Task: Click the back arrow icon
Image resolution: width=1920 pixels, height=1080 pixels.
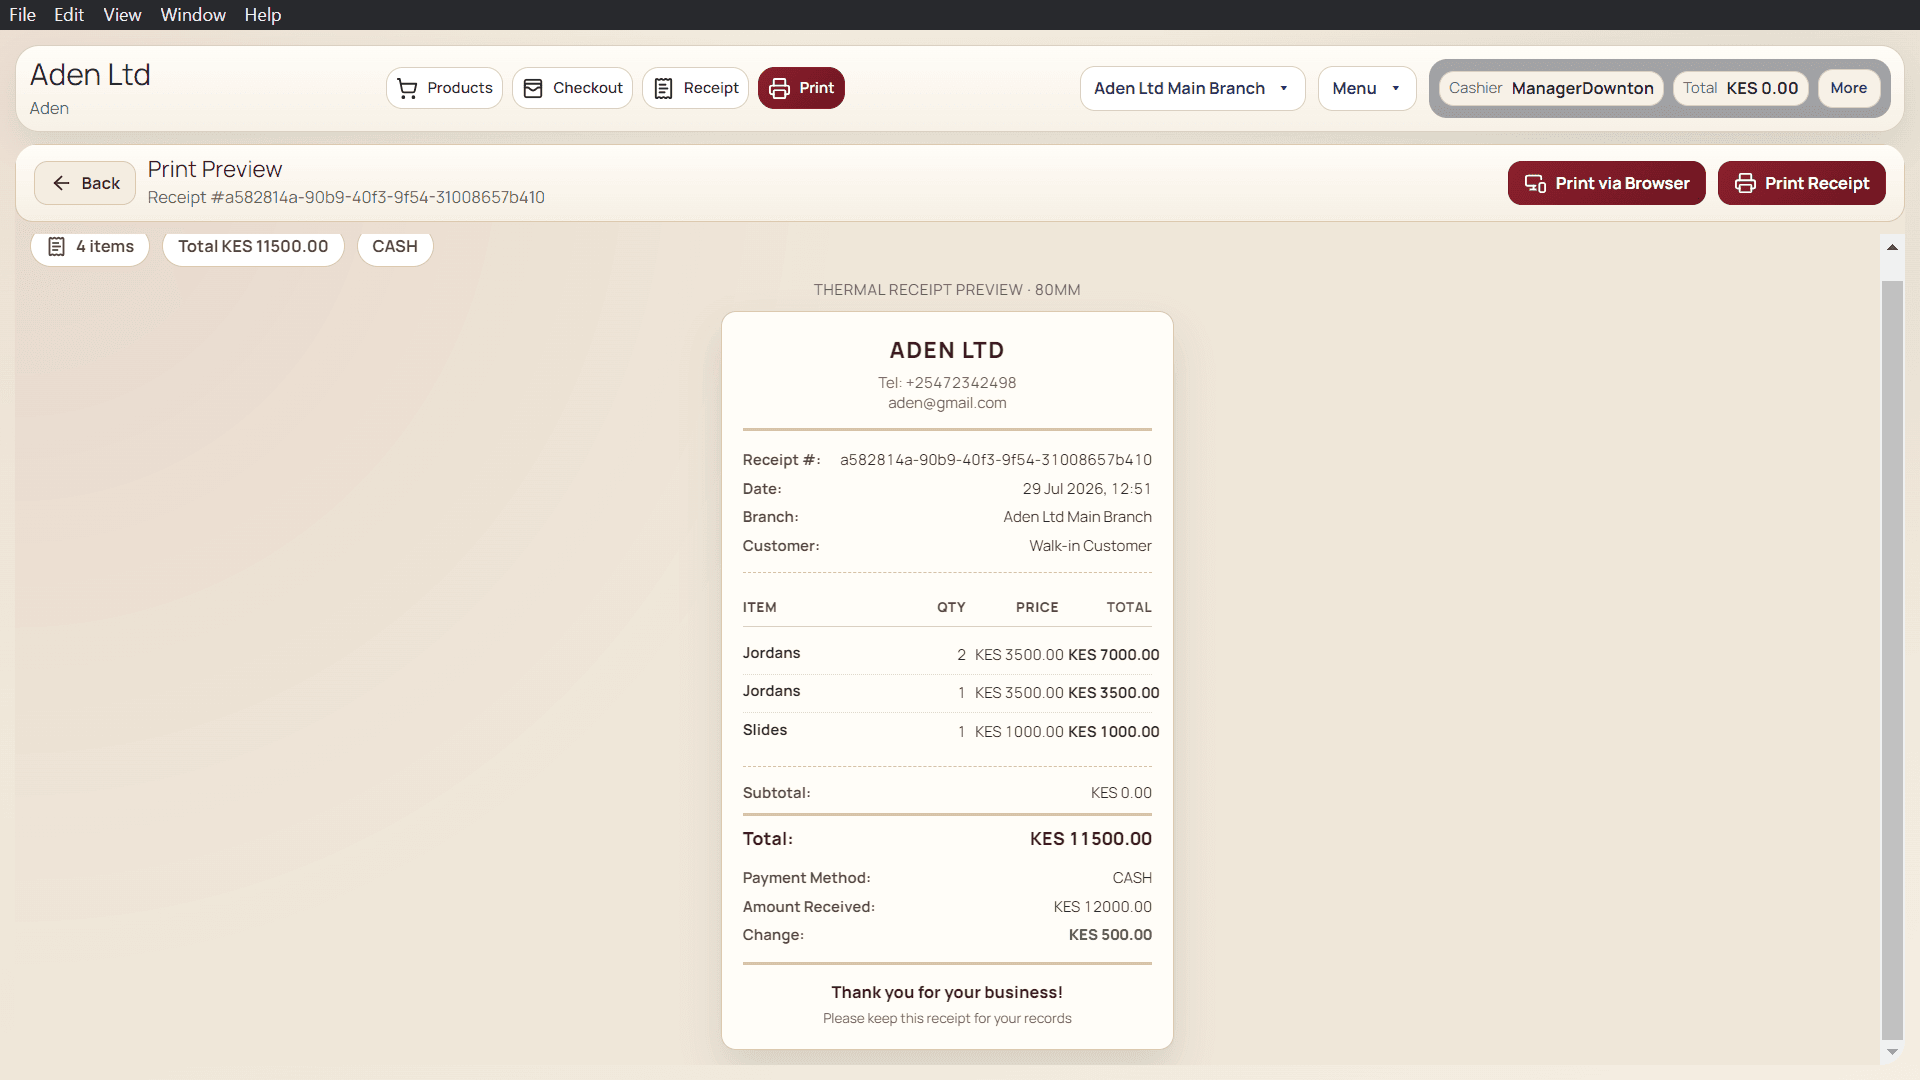Action: [x=61, y=183]
